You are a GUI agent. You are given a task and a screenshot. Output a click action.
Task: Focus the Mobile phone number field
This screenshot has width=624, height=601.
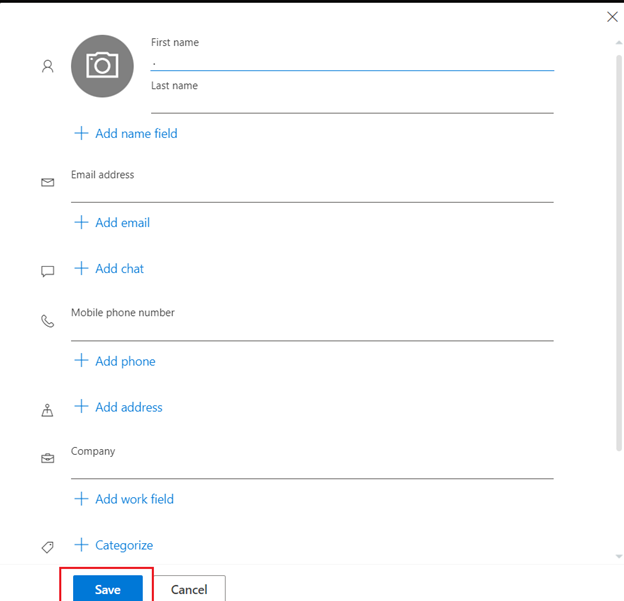pos(312,331)
